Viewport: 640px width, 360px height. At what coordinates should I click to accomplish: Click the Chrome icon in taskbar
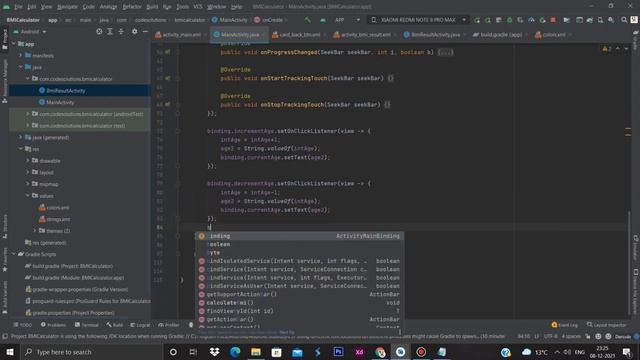[x=380, y=352]
